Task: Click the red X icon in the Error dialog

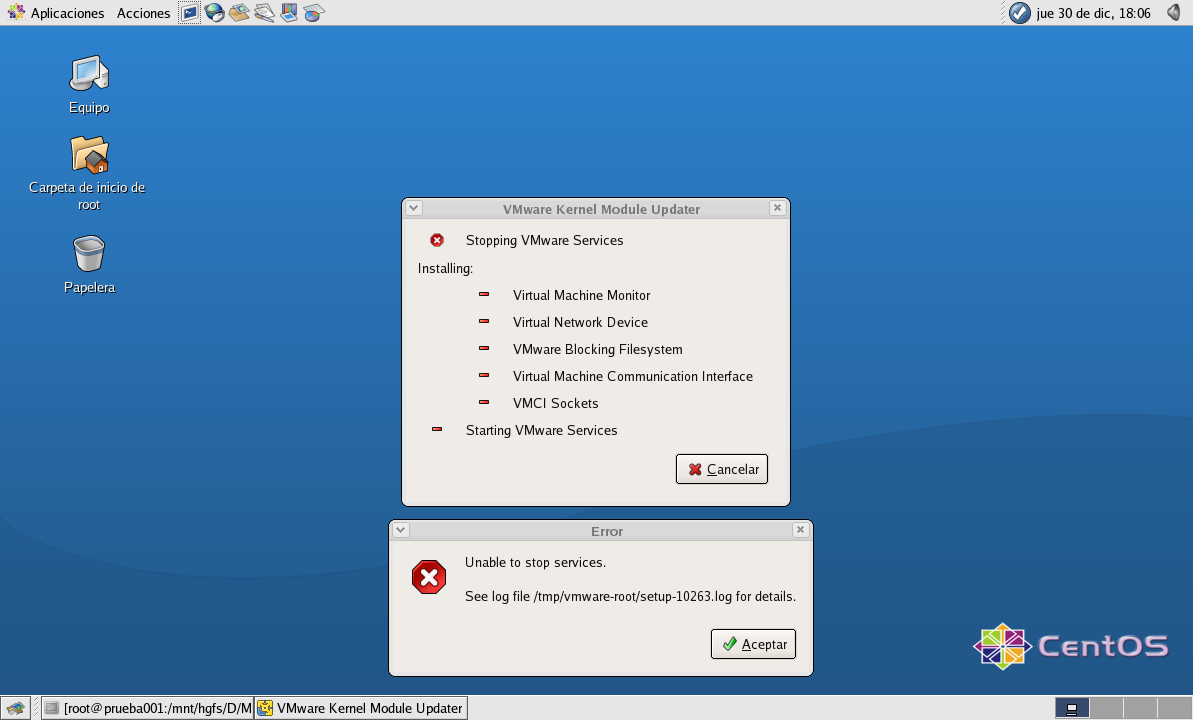Action: (x=429, y=577)
